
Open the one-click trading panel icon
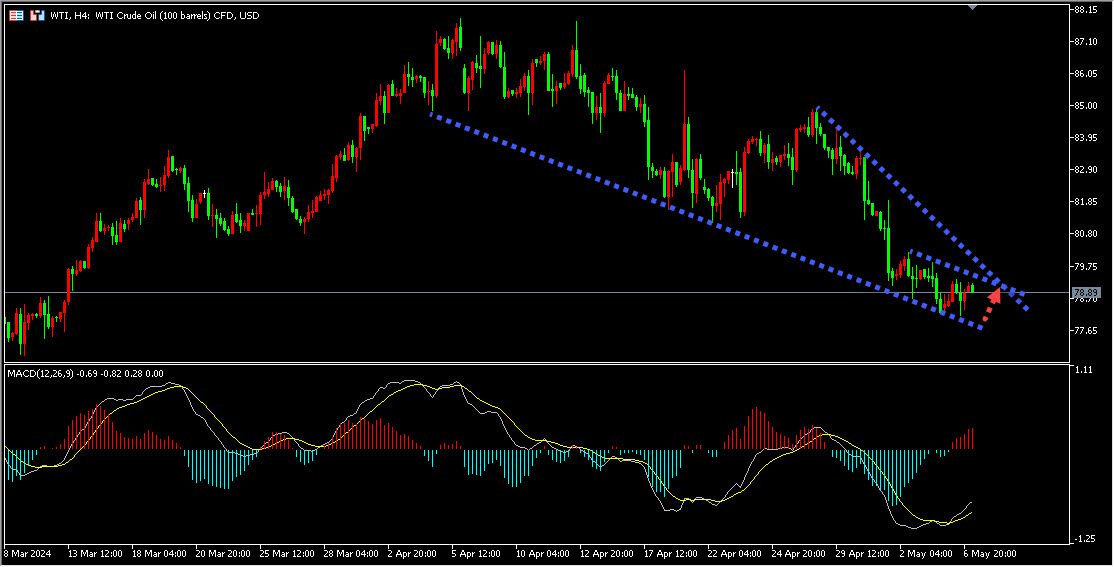17,15
